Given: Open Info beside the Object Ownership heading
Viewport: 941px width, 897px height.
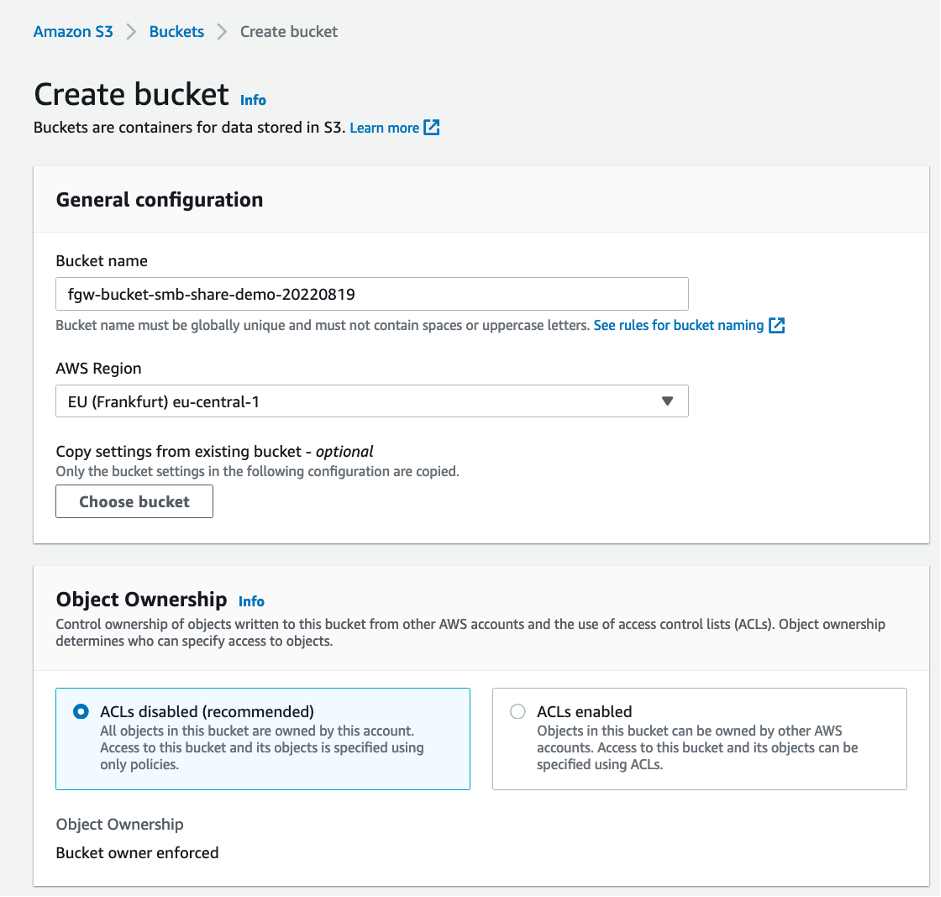Looking at the screenshot, I should 251,601.
